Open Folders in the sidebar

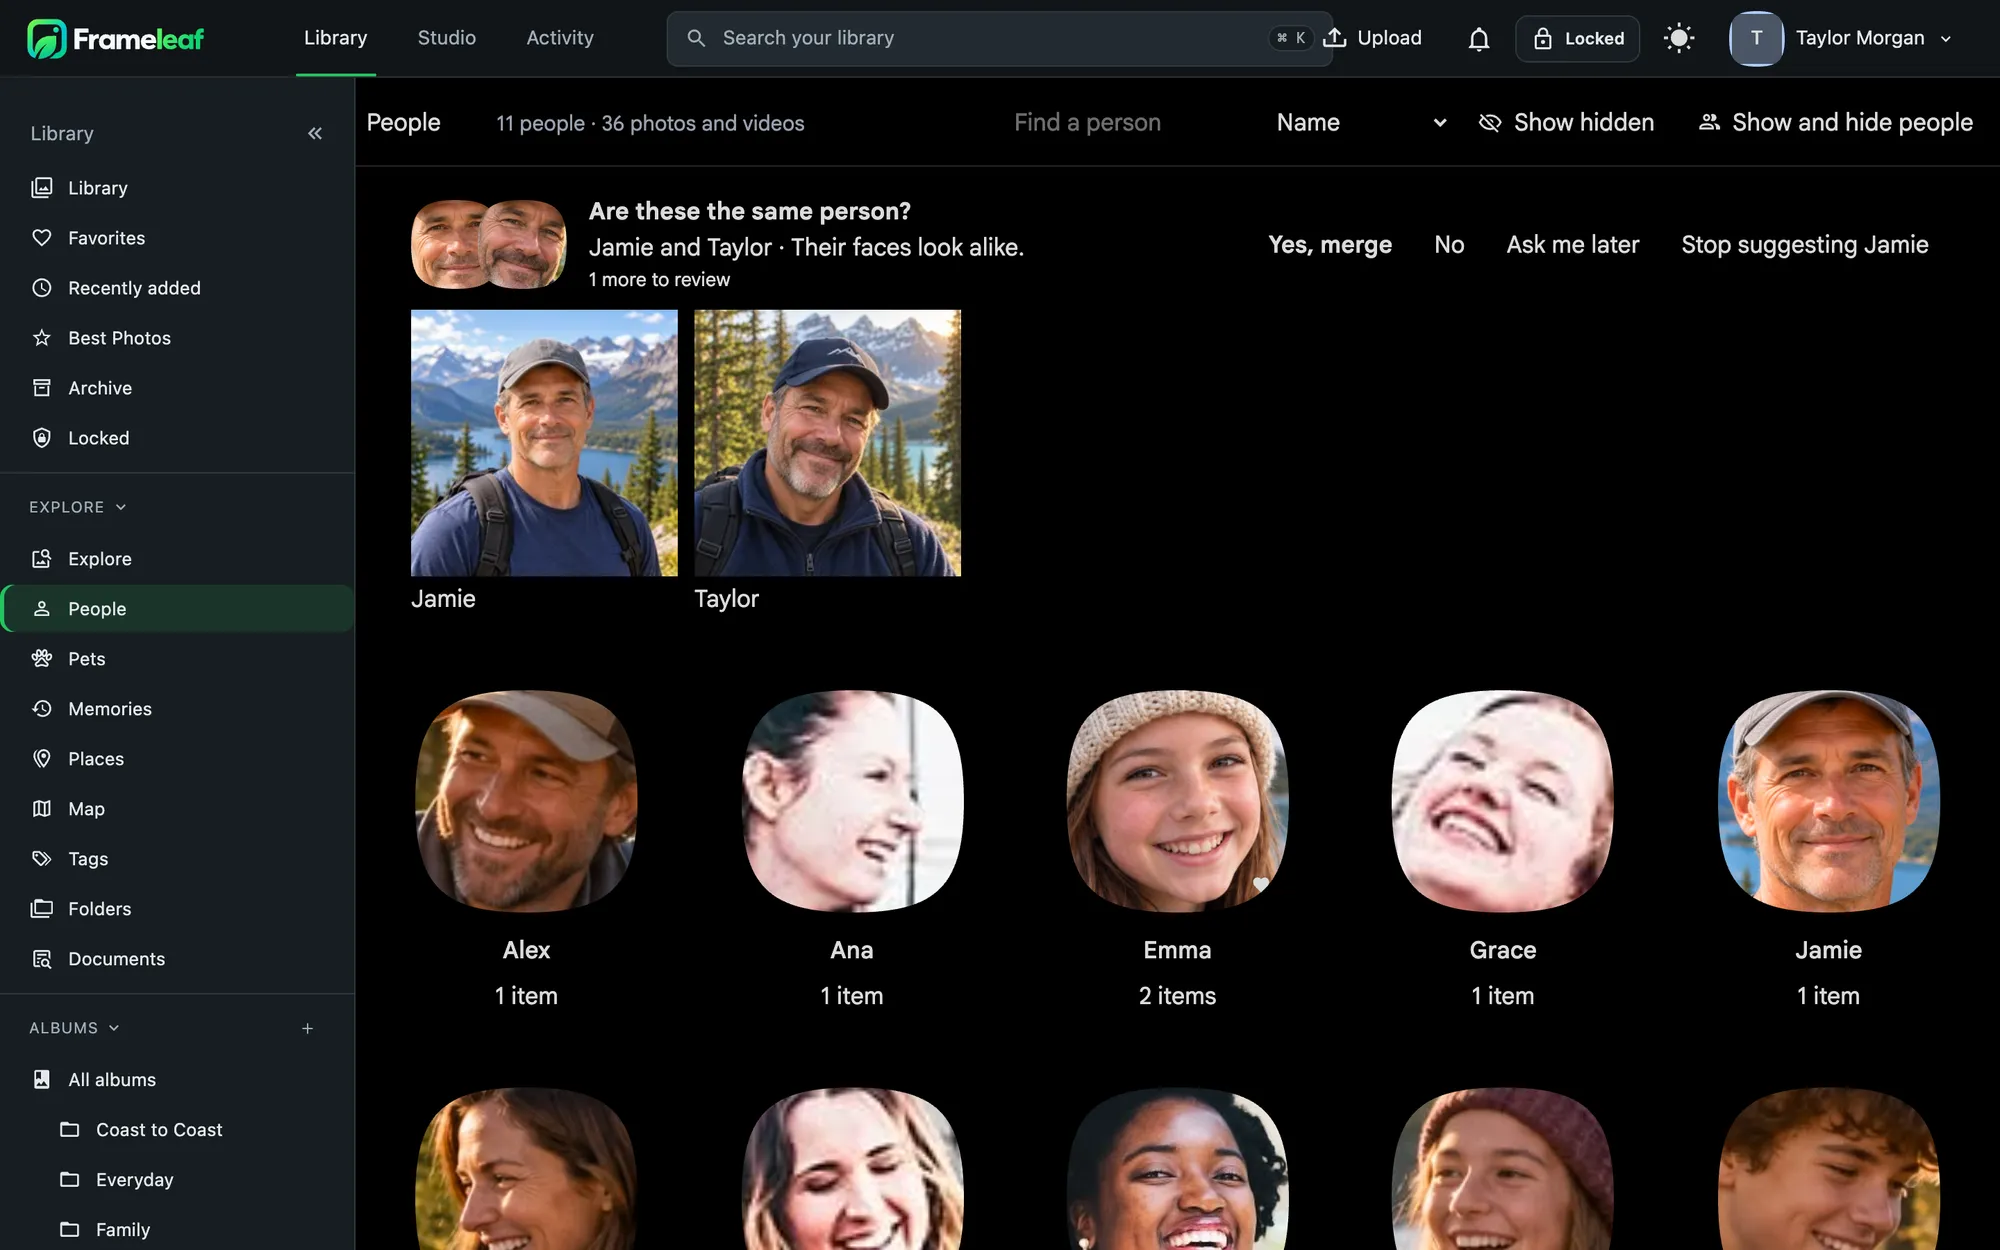point(177,909)
